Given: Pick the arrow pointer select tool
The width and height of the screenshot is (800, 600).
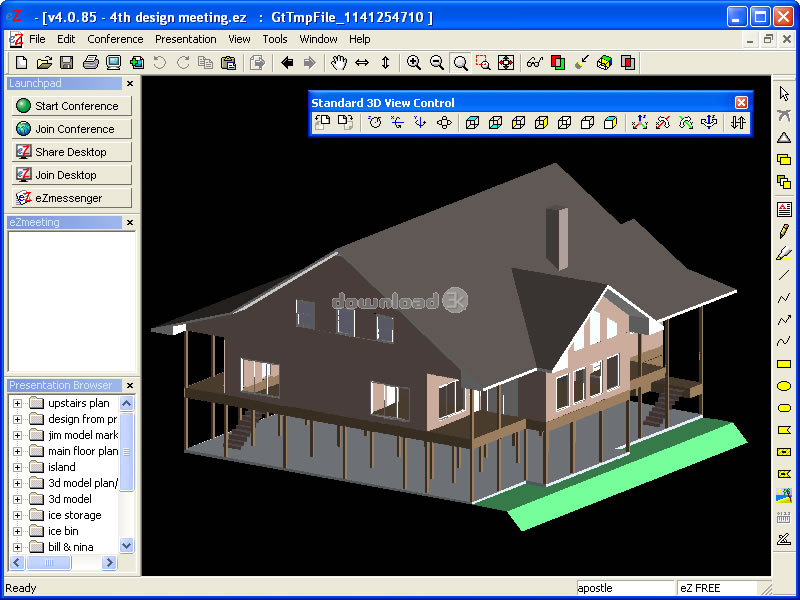Looking at the screenshot, I should [x=784, y=93].
